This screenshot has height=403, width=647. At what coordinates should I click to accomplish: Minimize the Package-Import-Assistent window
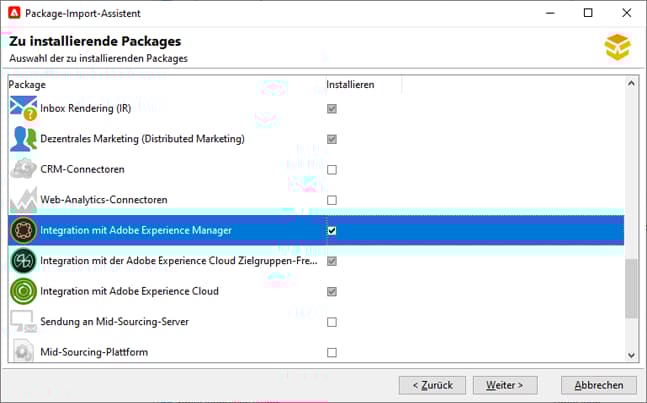point(550,13)
